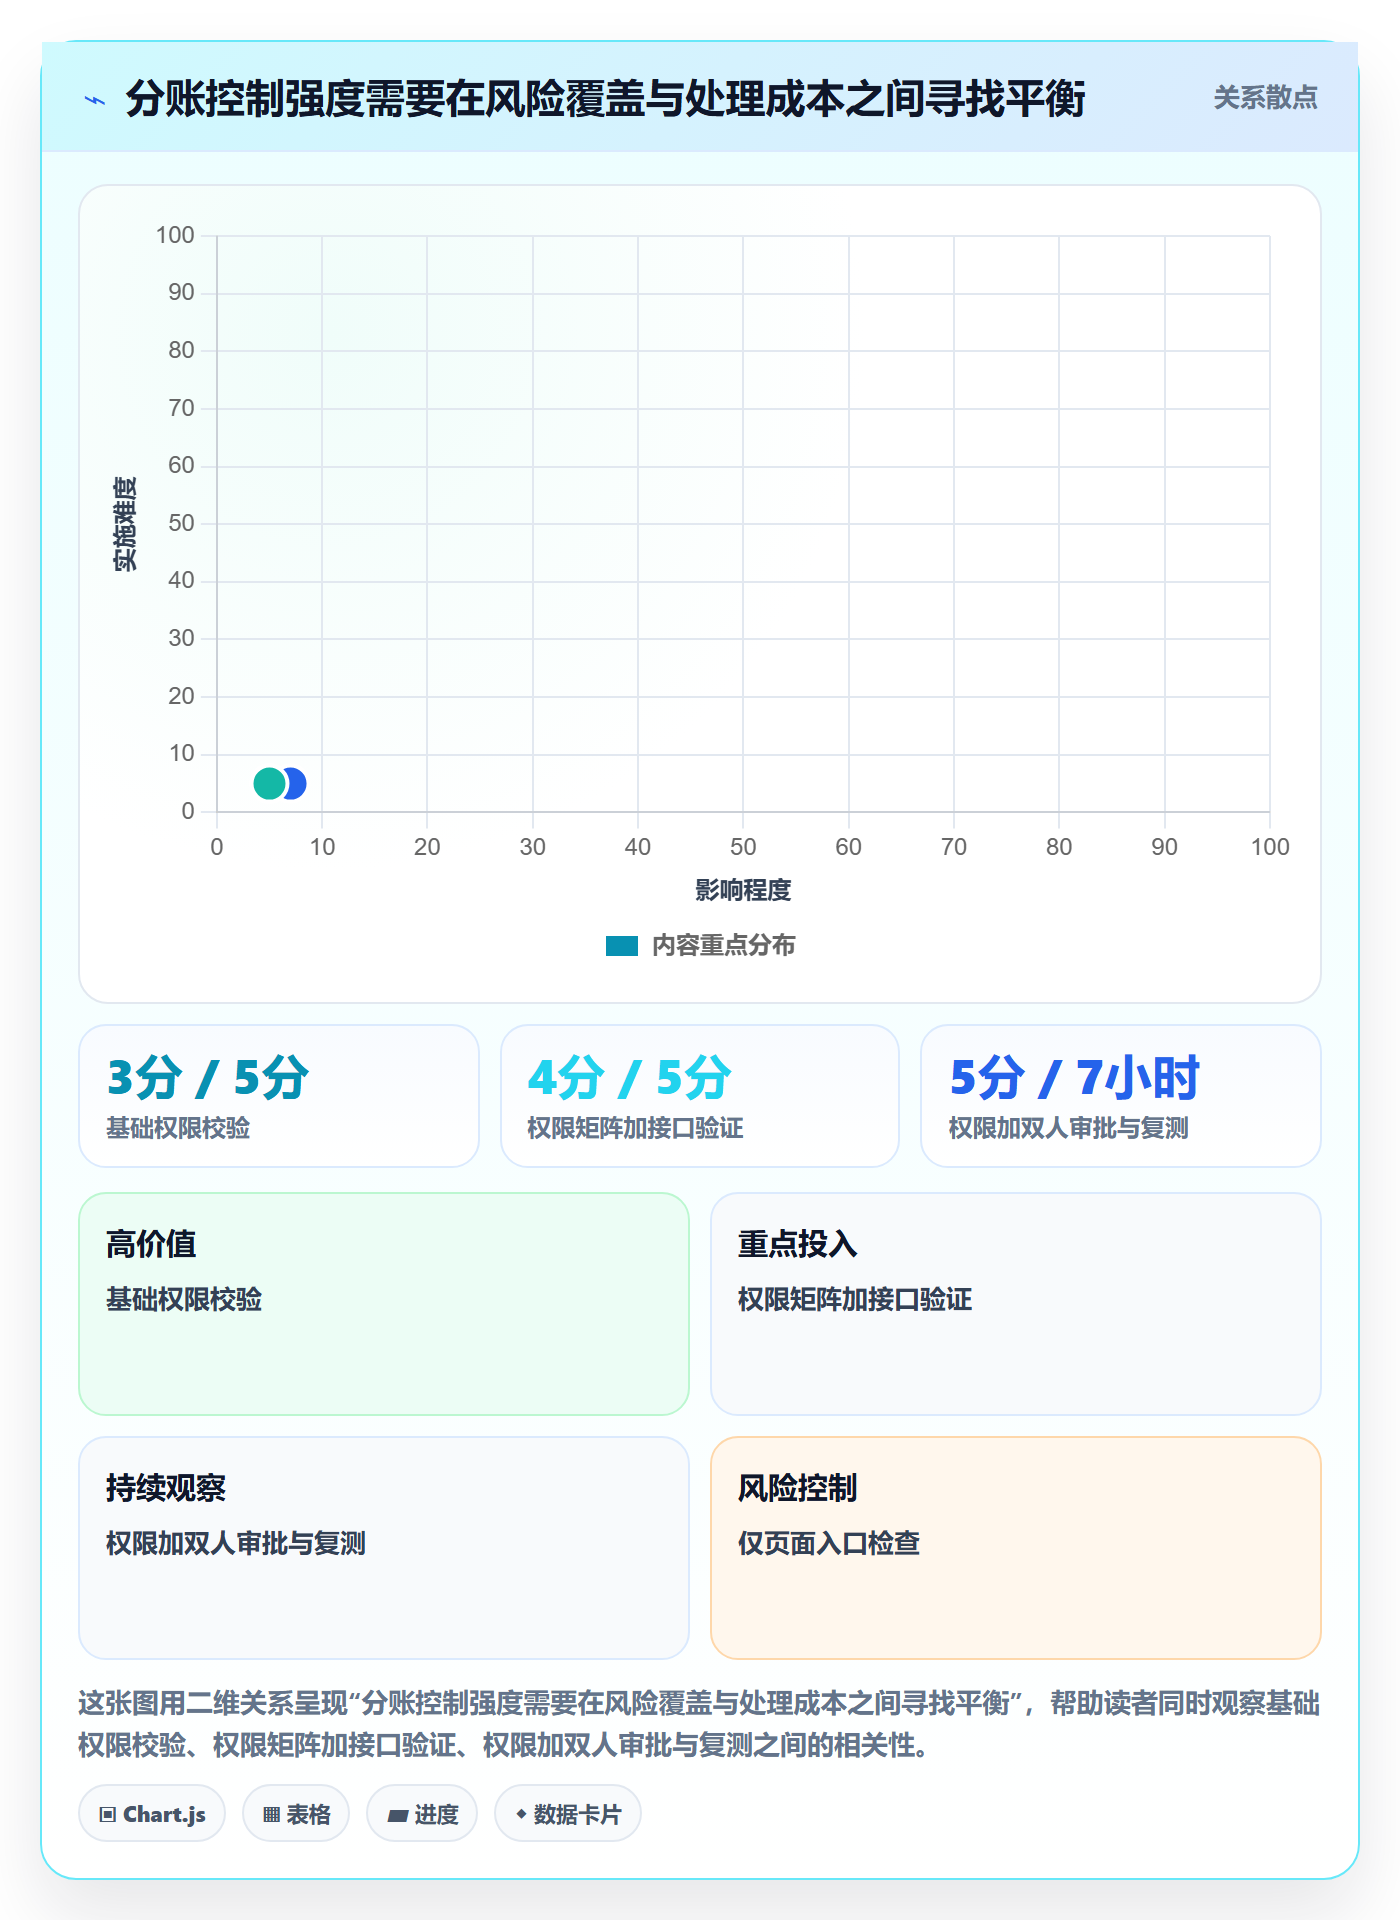Click the 权限矩阵加接口验证 text in 重点投入 card
1400x1920 pixels.
(x=855, y=1299)
